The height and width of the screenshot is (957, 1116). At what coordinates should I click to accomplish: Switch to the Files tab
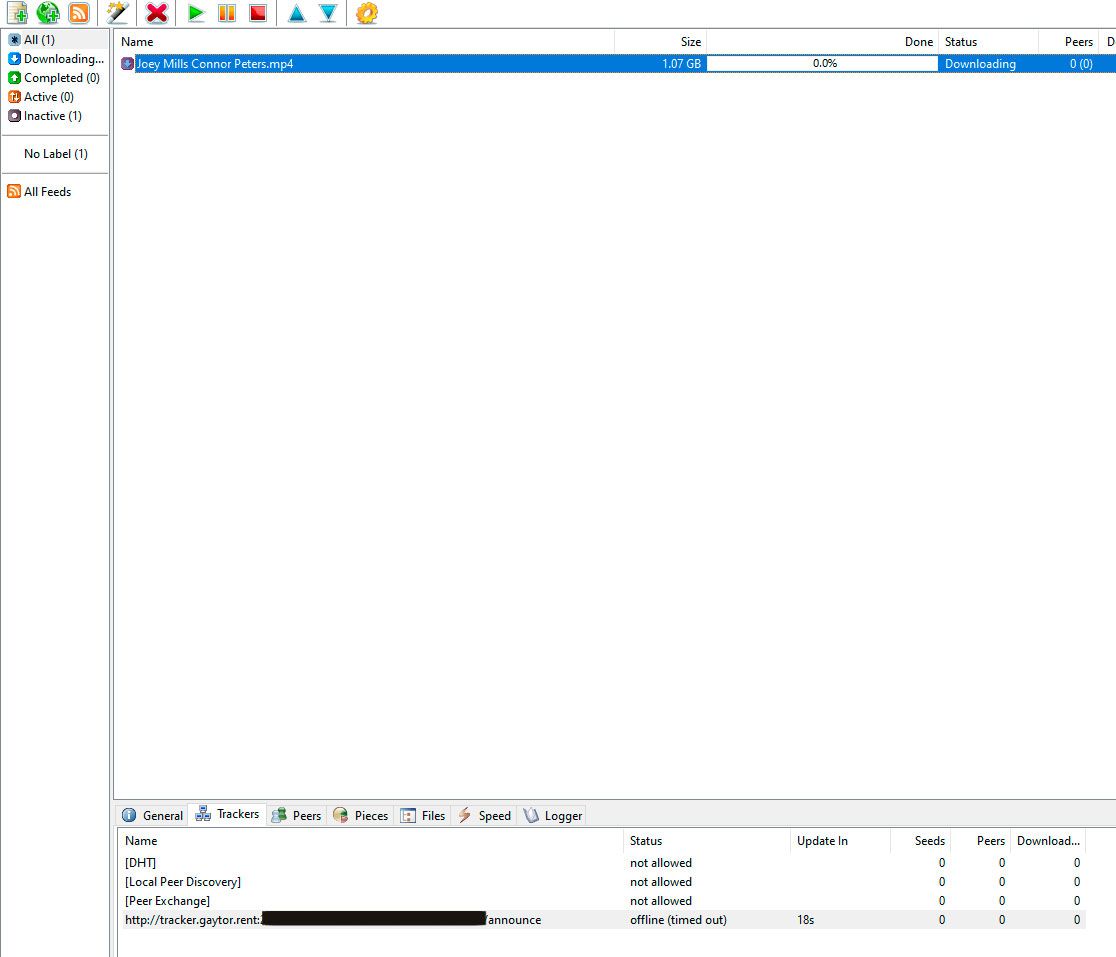click(423, 815)
